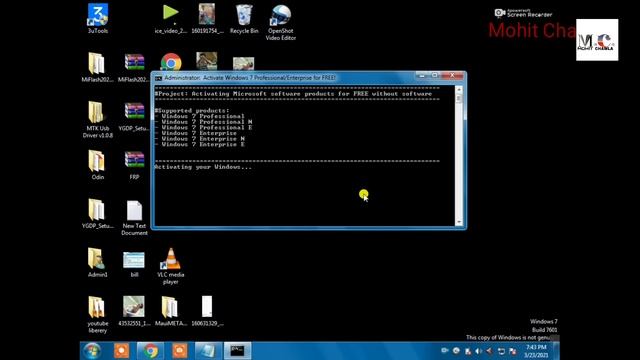Open the youtube liberey folder
Screen dimensions: 640x360
[x=98, y=314]
